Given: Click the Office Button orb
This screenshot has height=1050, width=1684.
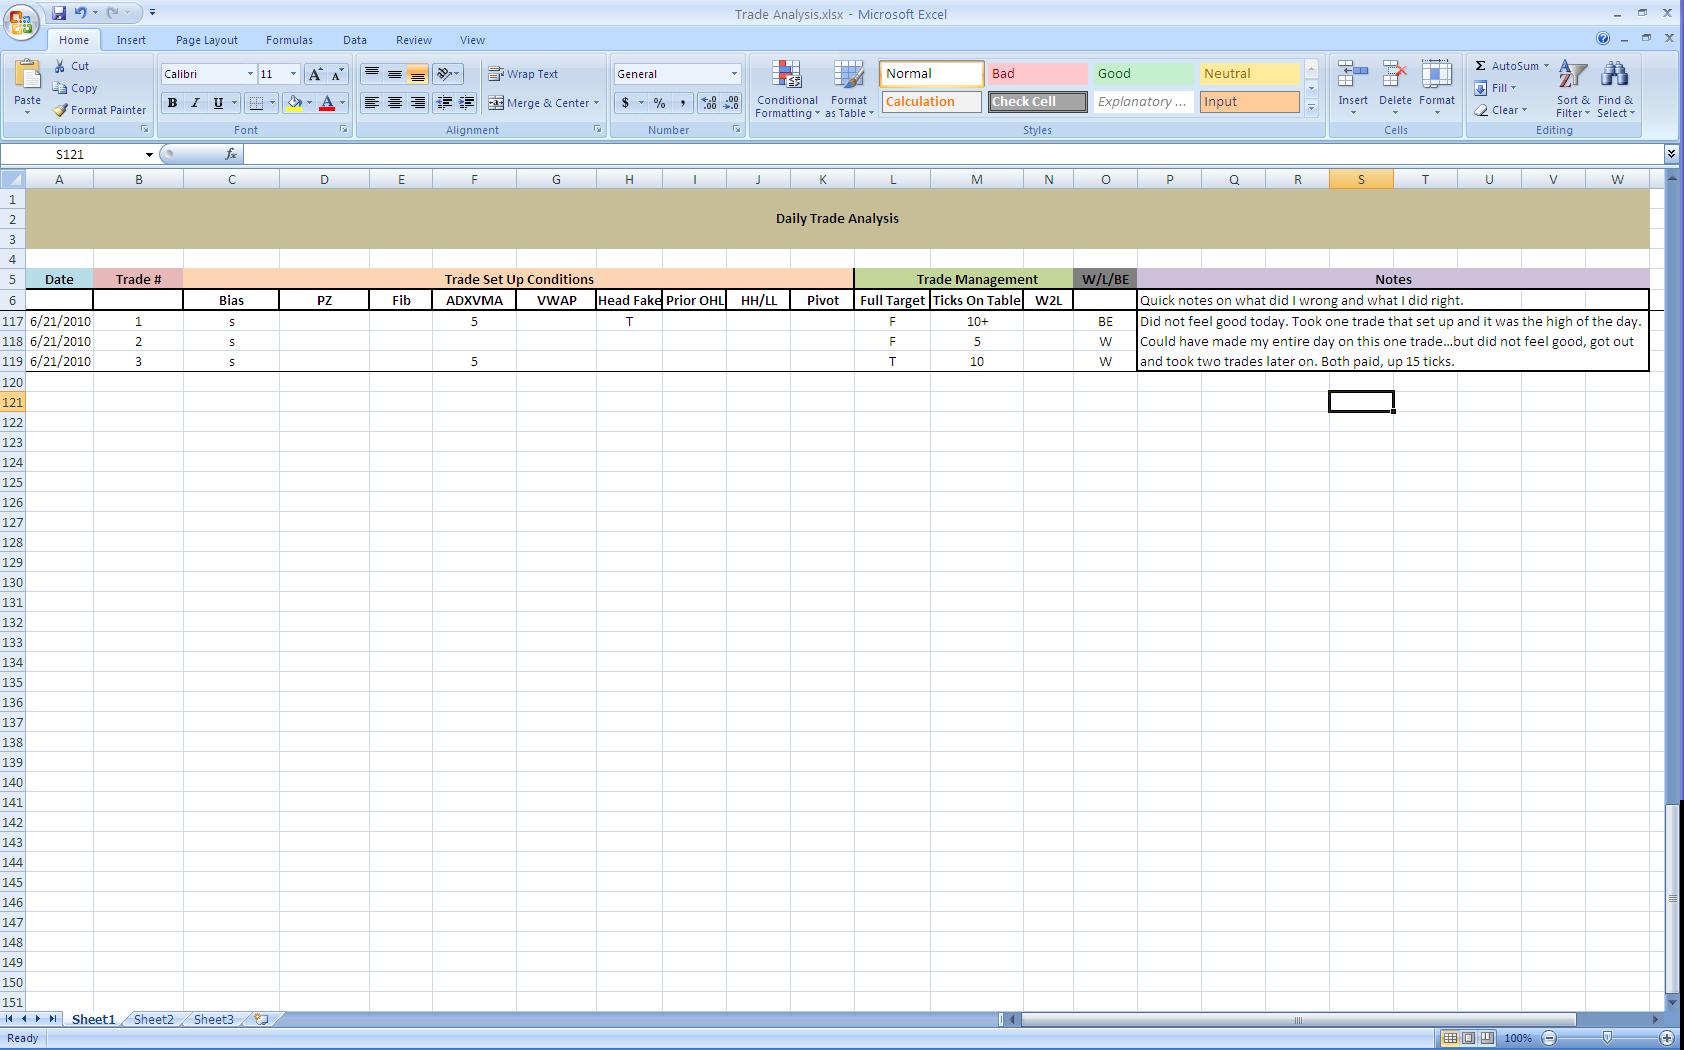Looking at the screenshot, I should click(x=21, y=22).
